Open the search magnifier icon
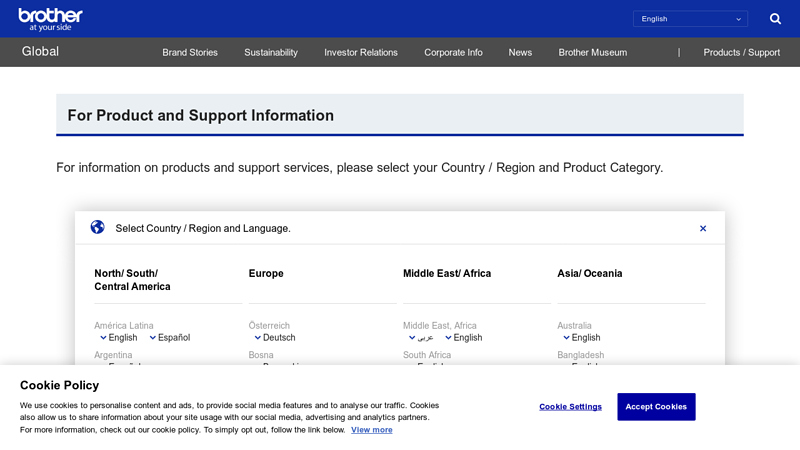800x450 pixels. [775, 19]
